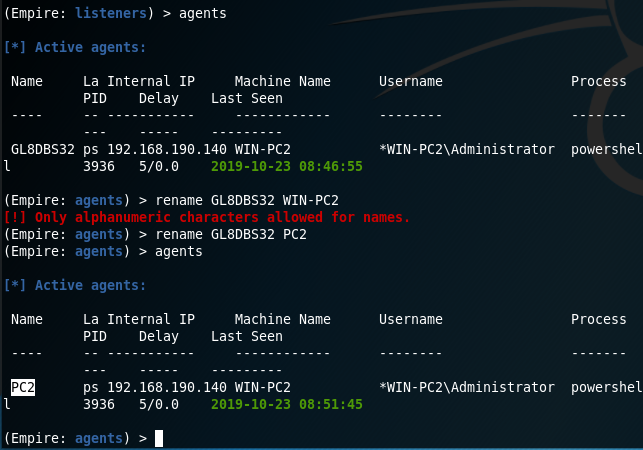Click the GL8DBS32 agent name in the first table
643x450 pixels.
coord(43,149)
